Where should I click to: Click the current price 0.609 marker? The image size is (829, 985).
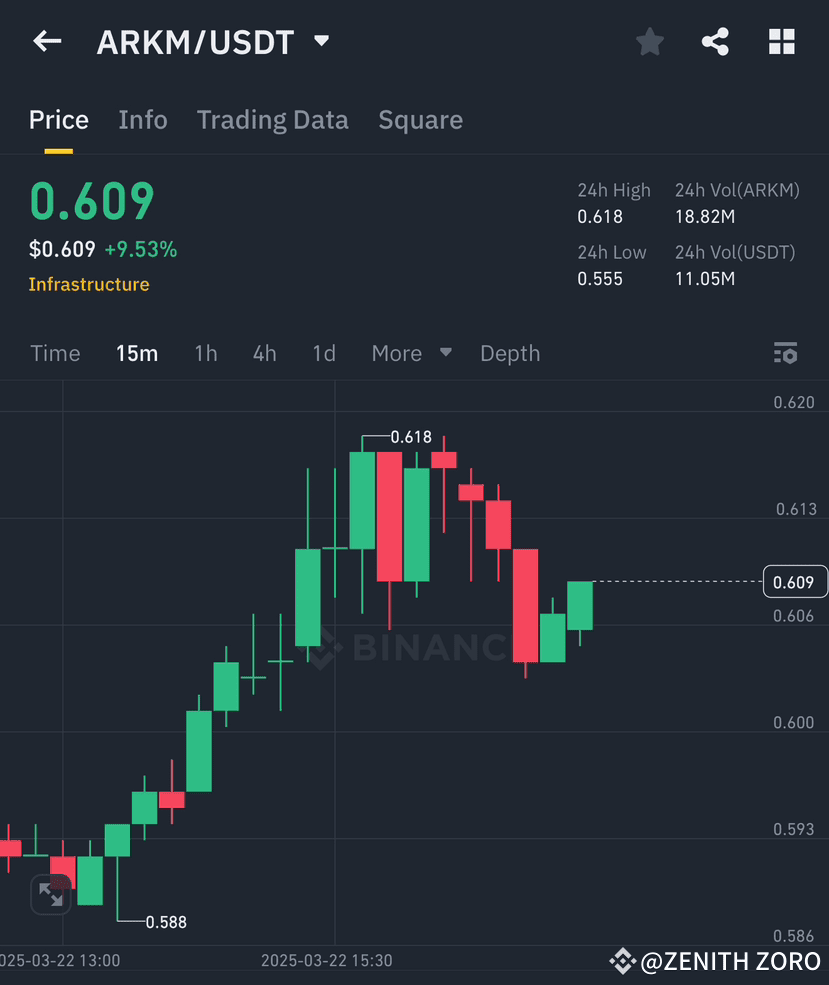pyautogui.click(x=795, y=581)
